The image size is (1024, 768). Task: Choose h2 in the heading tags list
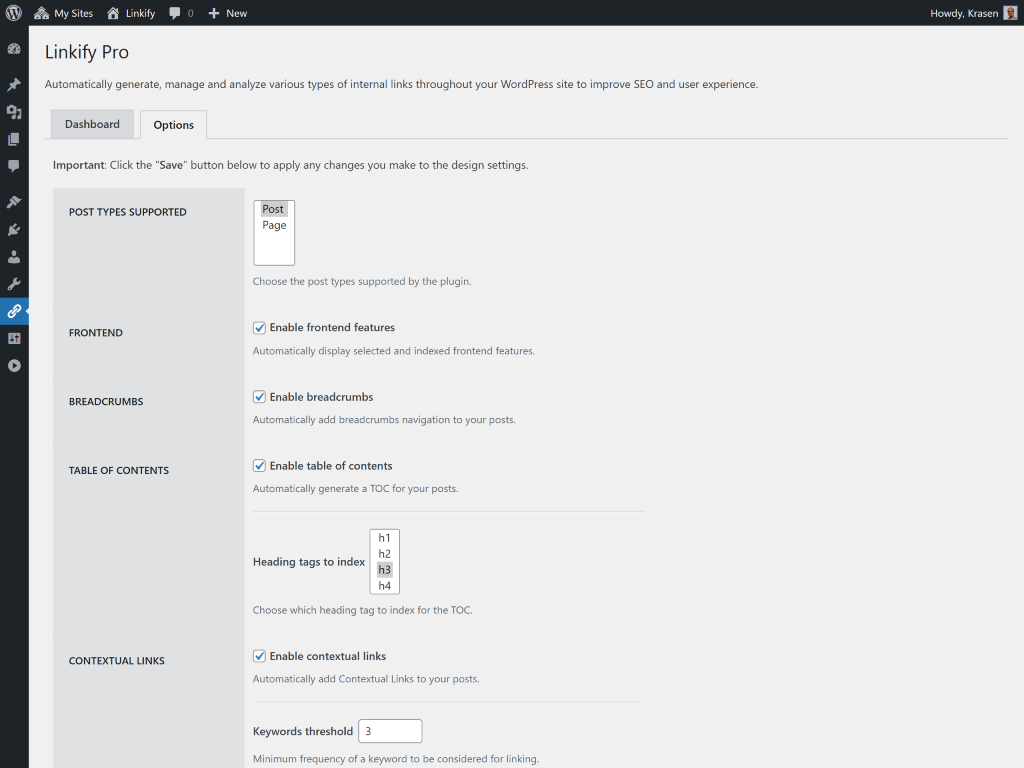pos(384,554)
